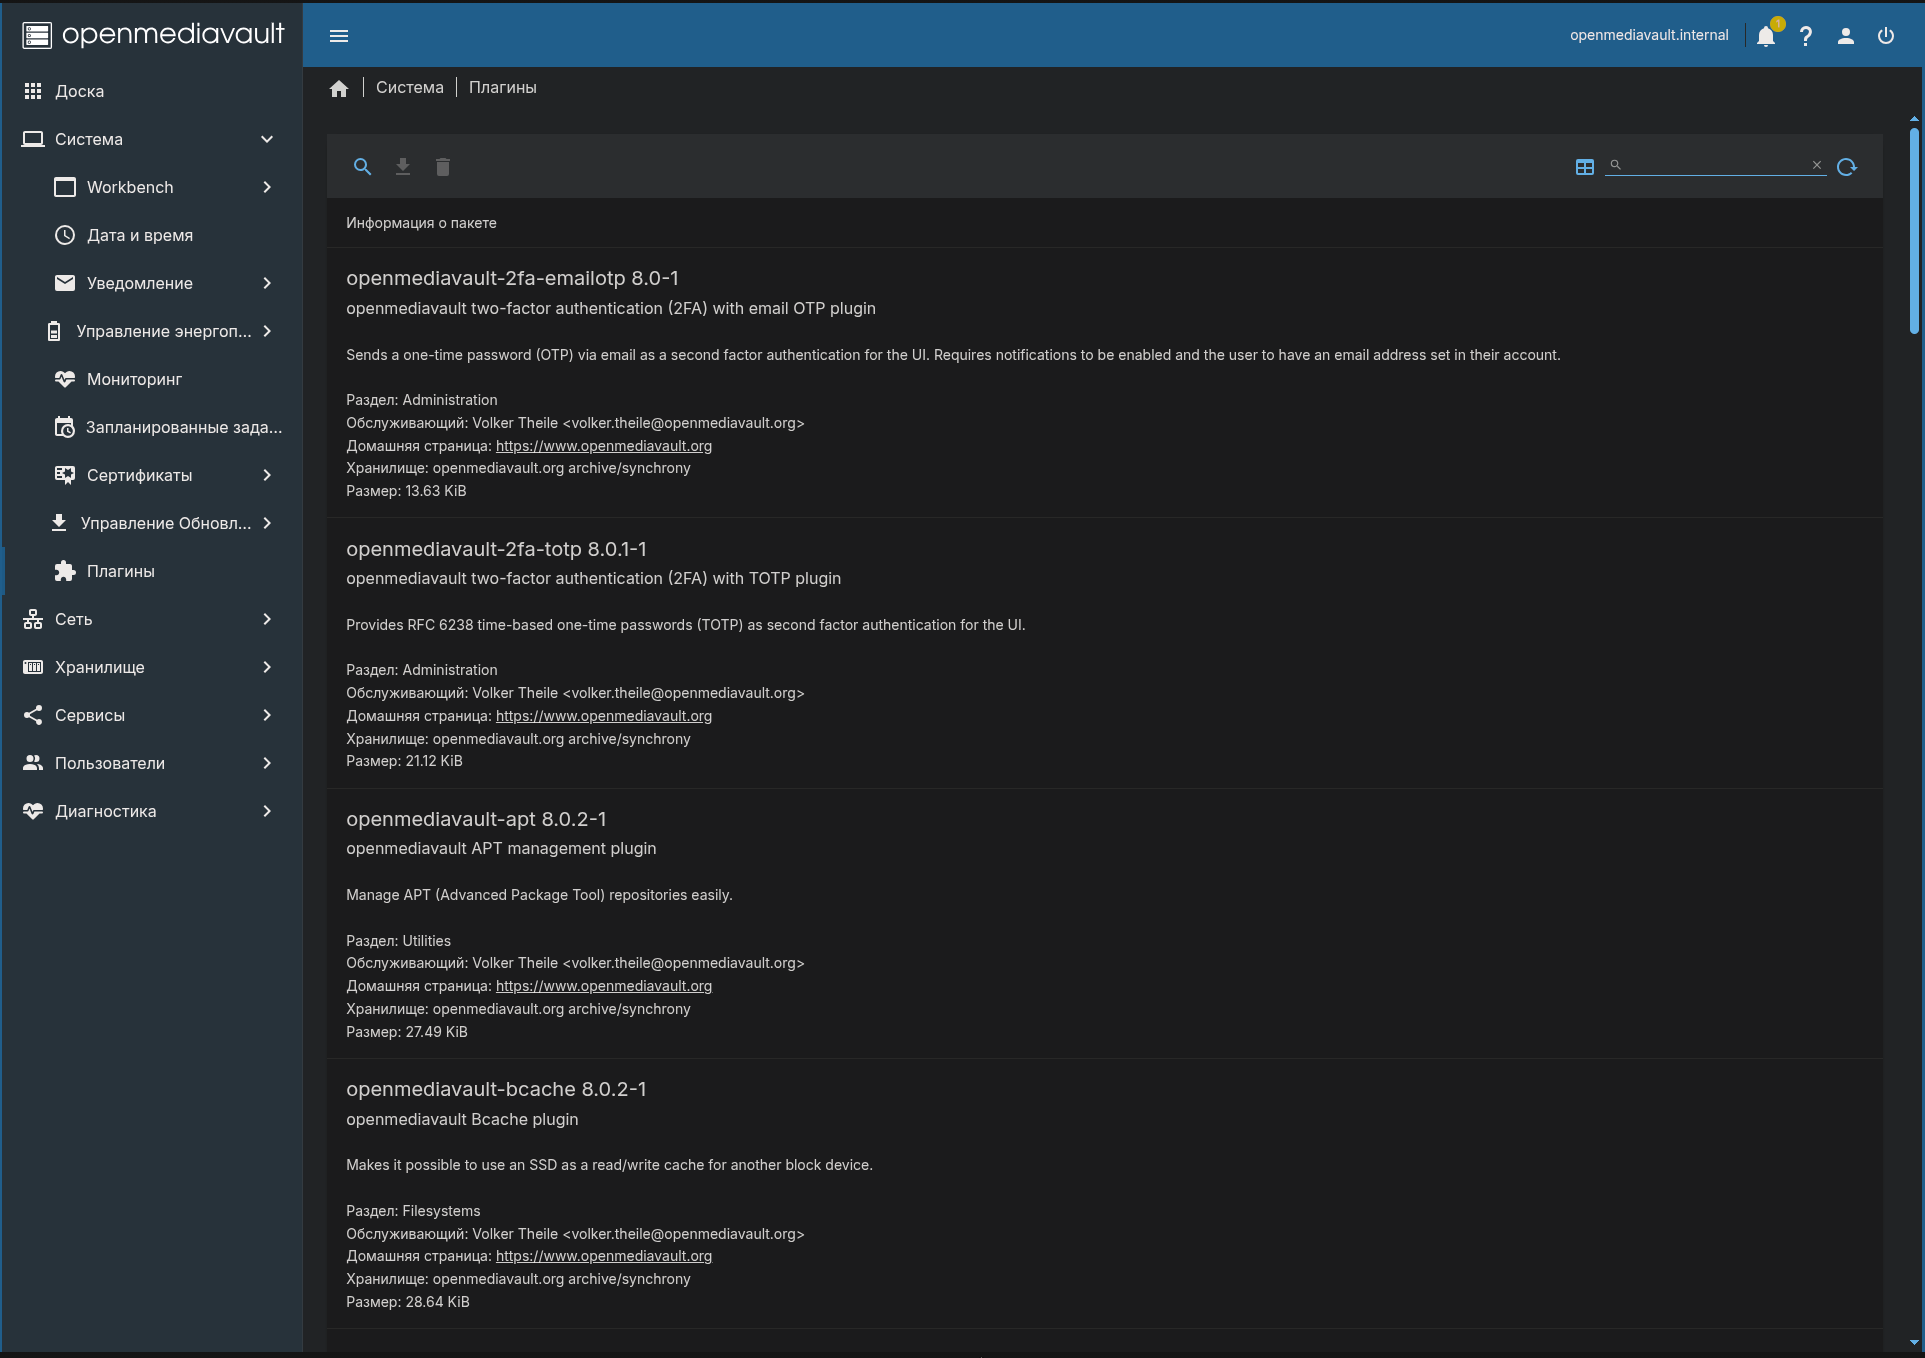Open Запланированные задачи page

(151, 427)
